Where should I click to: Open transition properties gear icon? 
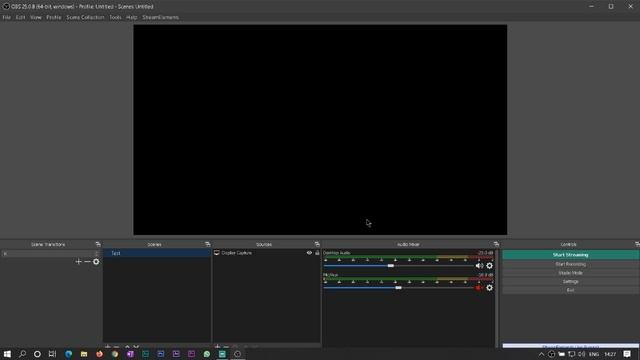point(96,262)
